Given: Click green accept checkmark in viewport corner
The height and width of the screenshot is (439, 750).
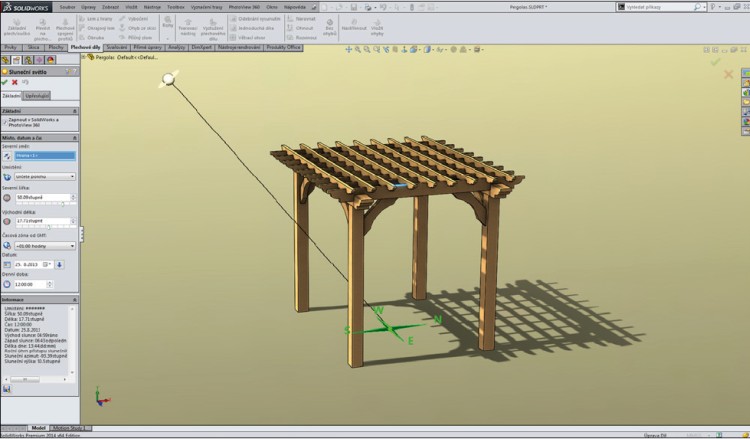Looking at the screenshot, I should pyautogui.click(x=715, y=62).
